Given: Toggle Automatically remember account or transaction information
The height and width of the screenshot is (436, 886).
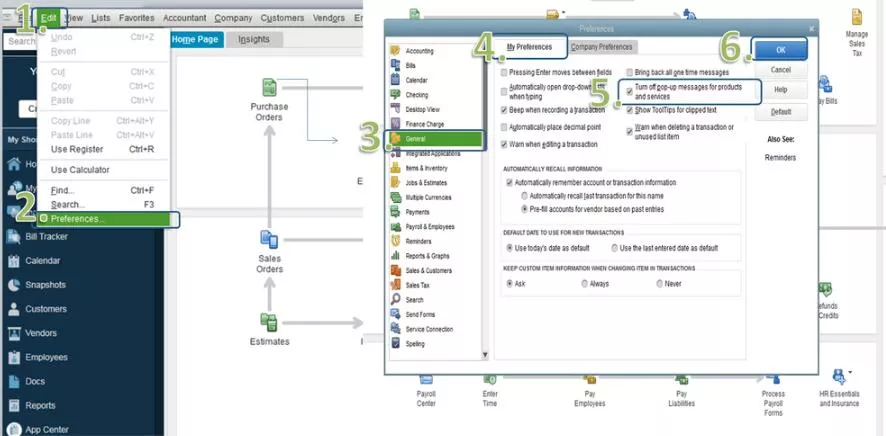Looking at the screenshot, I should tap(510, 183).
